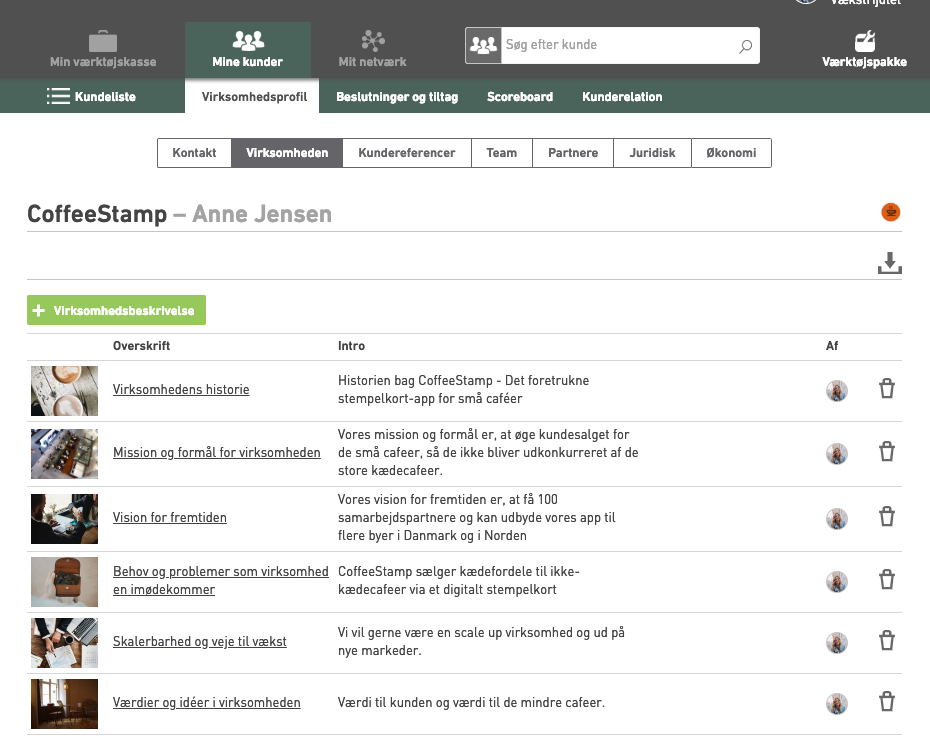Delete the Værdier og idéer row

887,702
